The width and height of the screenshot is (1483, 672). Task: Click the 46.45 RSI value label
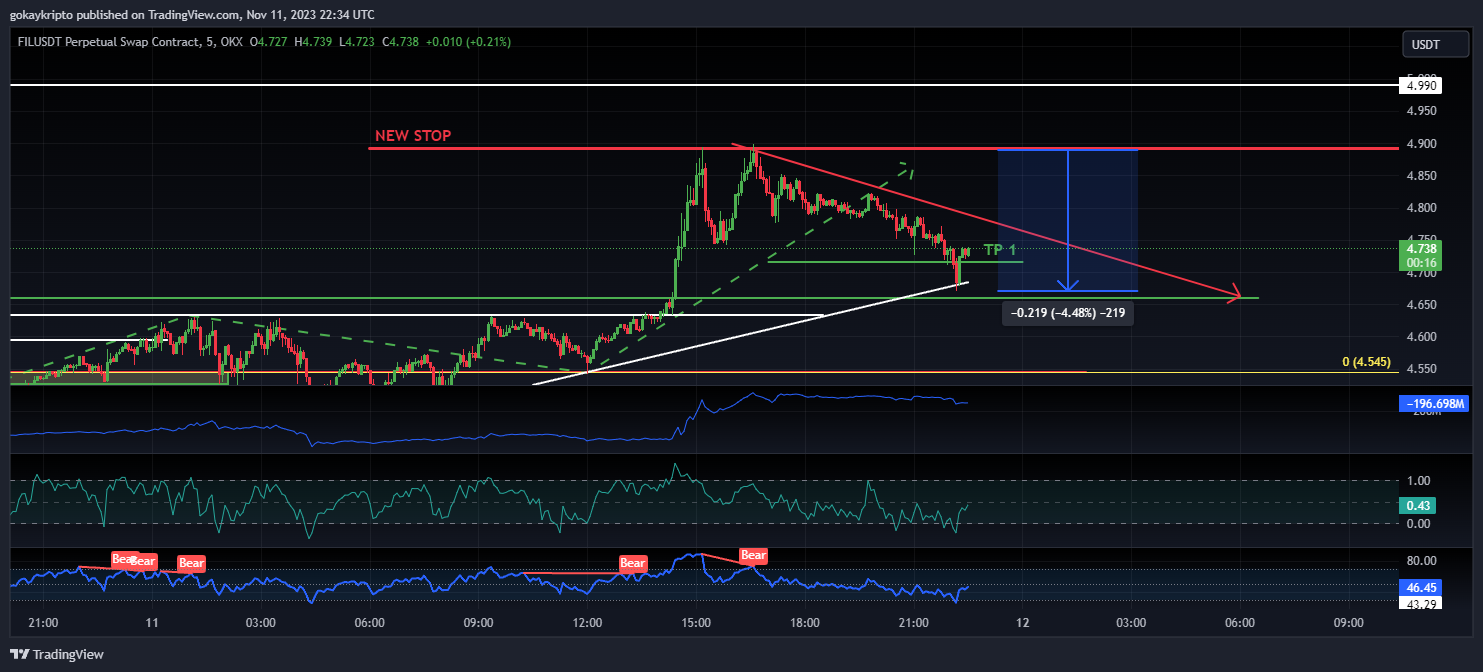point(1421,590)
